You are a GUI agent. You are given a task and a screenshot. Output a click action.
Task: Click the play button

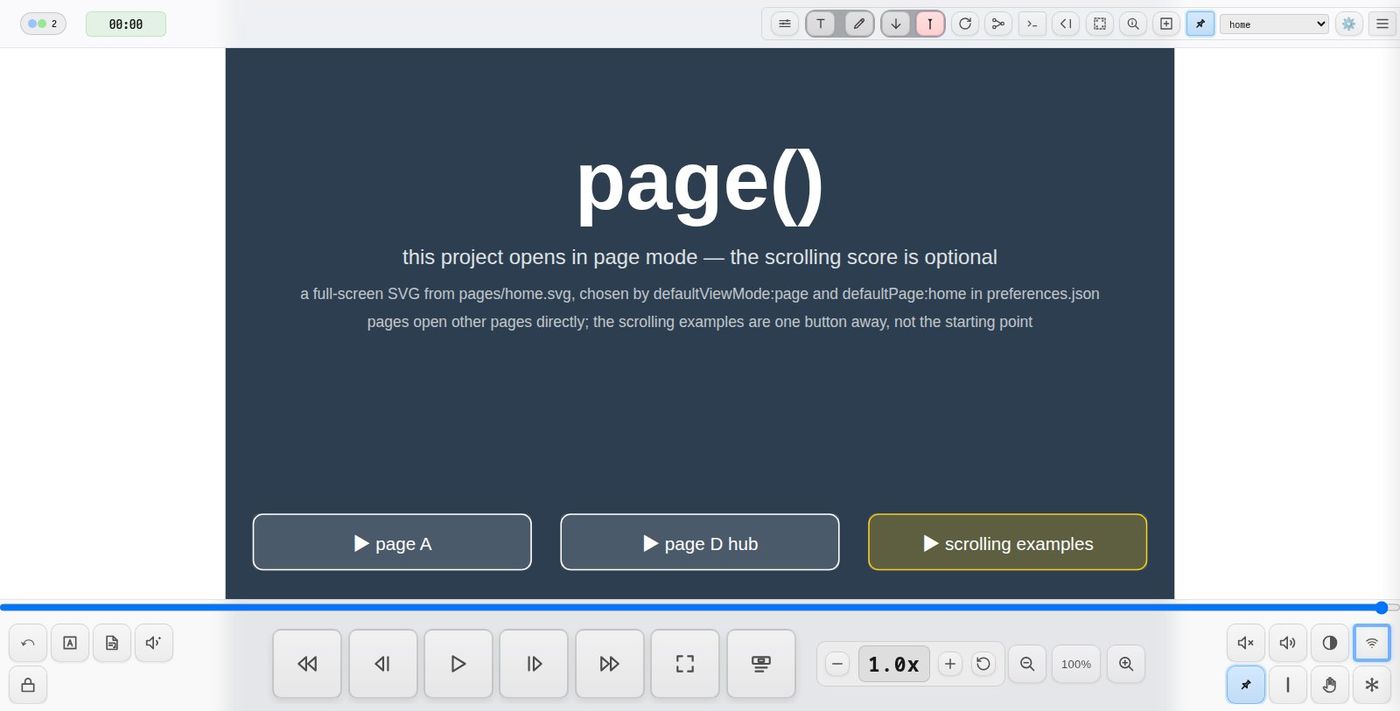458,663
